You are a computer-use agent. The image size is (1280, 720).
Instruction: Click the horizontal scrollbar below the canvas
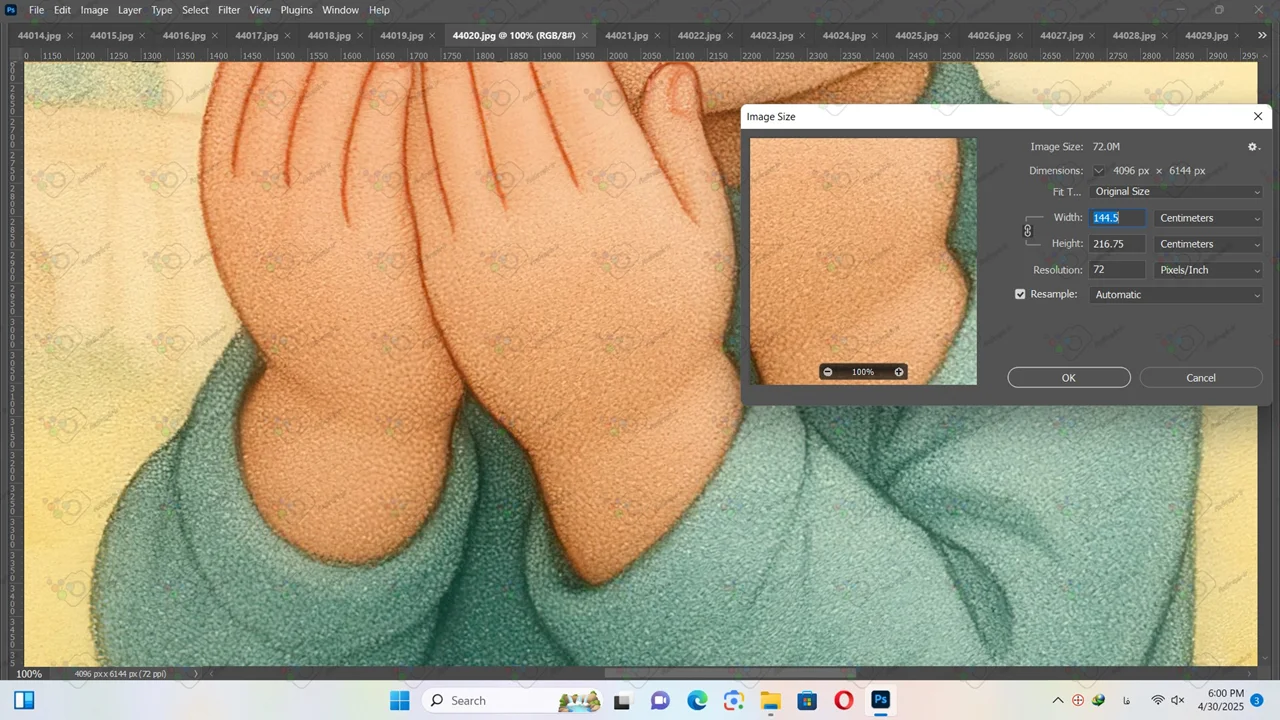coord(730,673)
